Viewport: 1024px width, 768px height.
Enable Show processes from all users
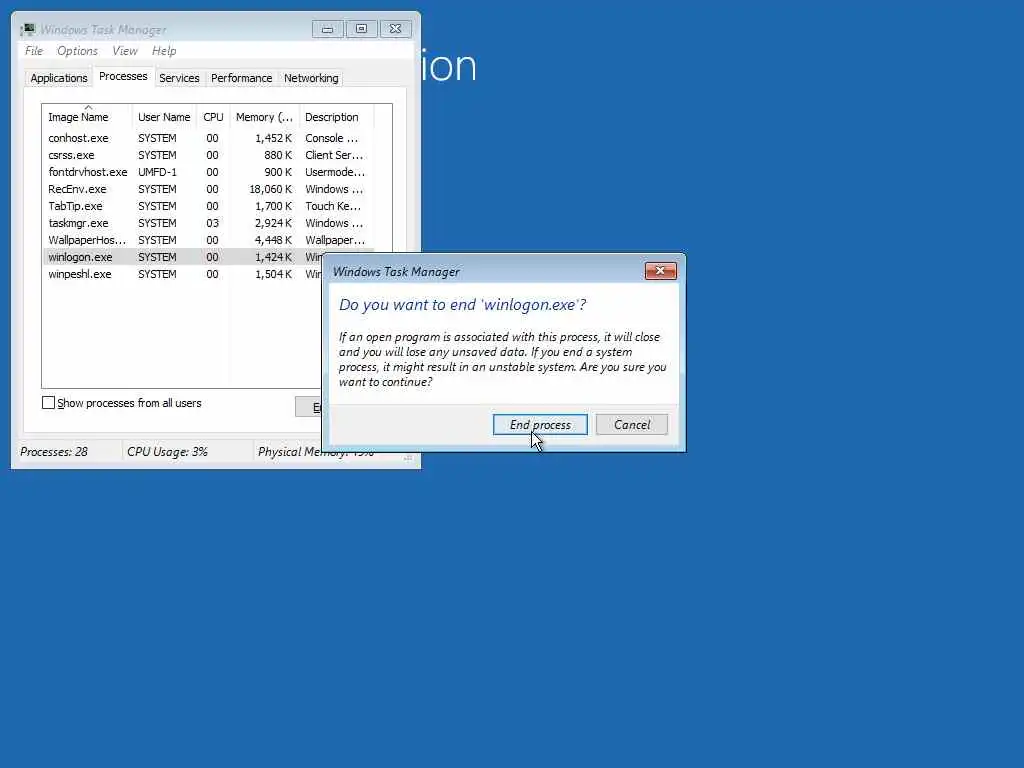tap(48, 403)
